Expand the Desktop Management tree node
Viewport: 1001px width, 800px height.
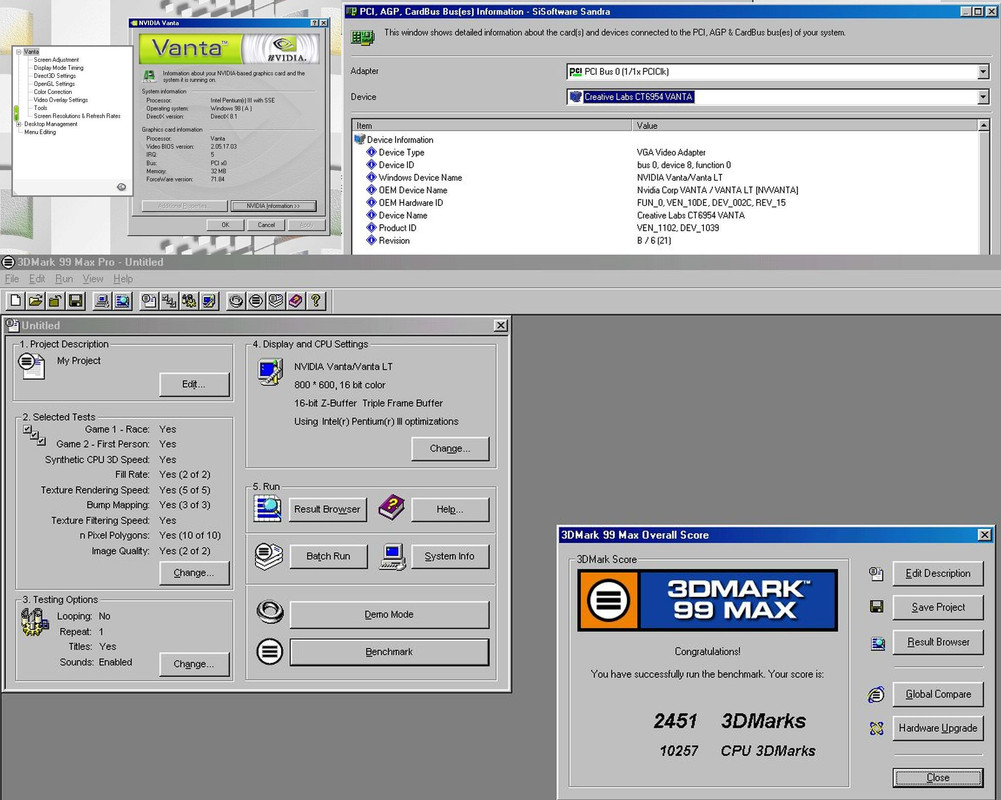pyautogui.click(x=19, y=125)
